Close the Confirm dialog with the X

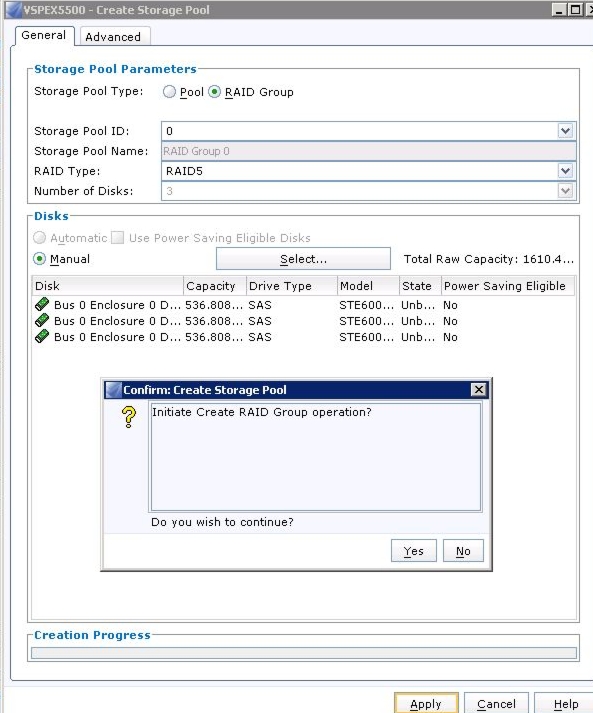478,390
